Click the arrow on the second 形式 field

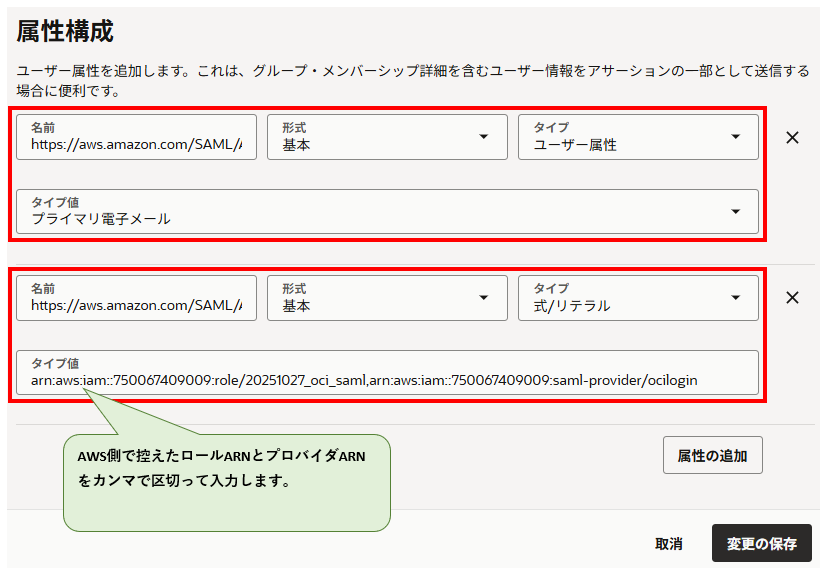click(x=484, y=297)
